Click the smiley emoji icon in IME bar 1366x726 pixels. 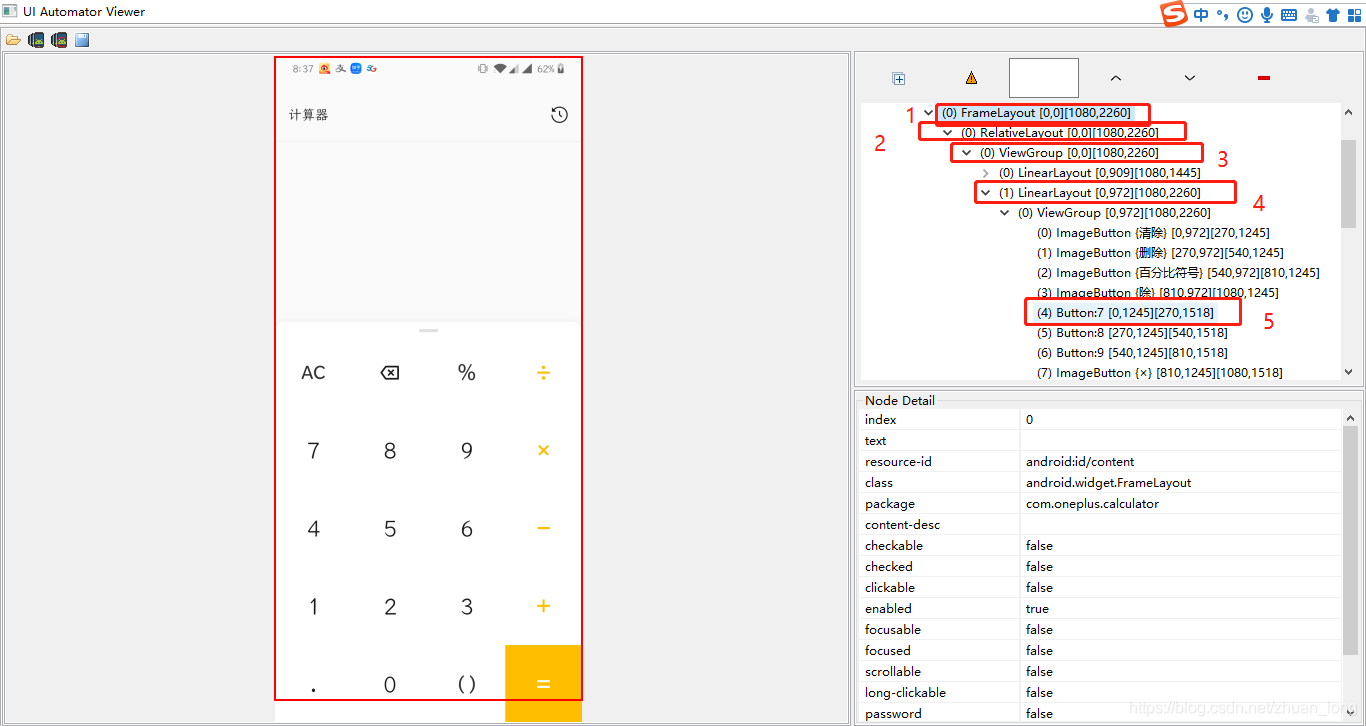click(1245, 15)
